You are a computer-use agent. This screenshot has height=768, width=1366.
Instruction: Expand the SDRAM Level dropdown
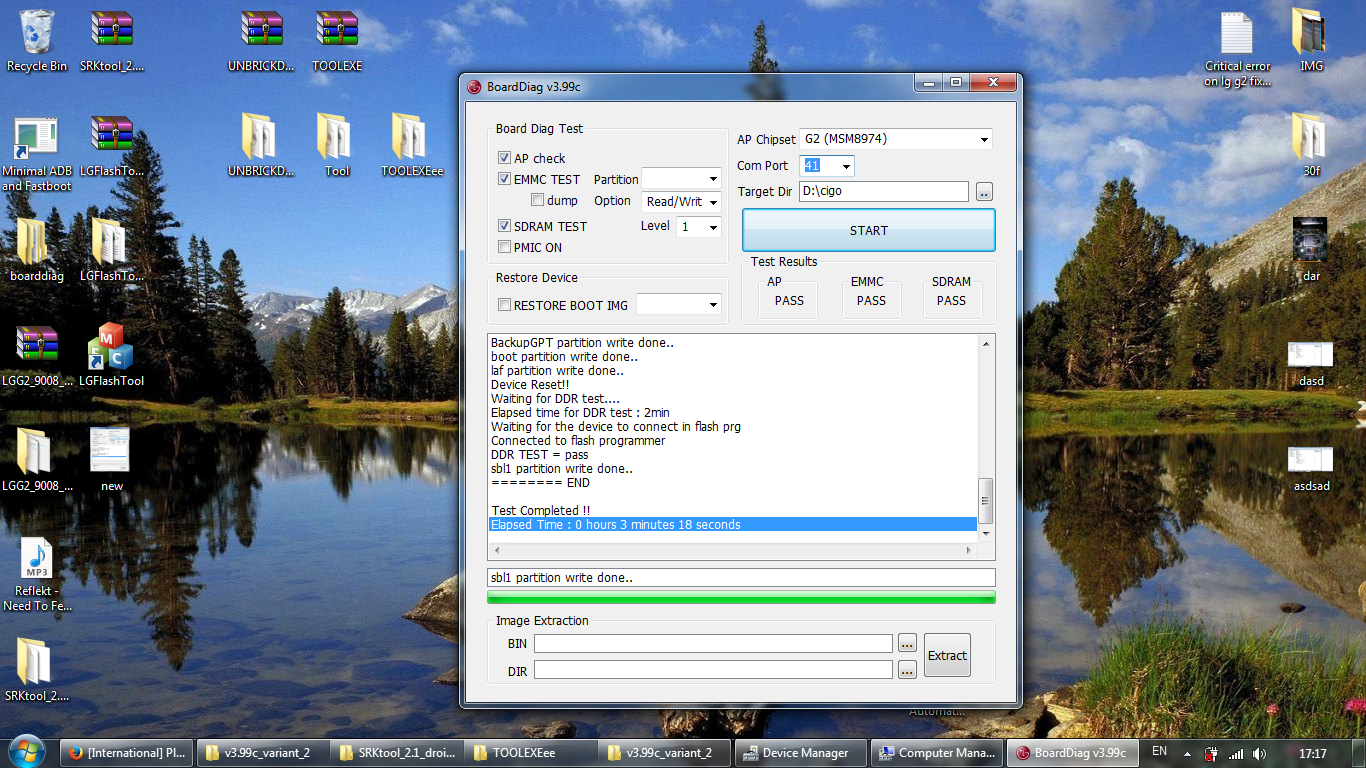(x=712, y=227)
